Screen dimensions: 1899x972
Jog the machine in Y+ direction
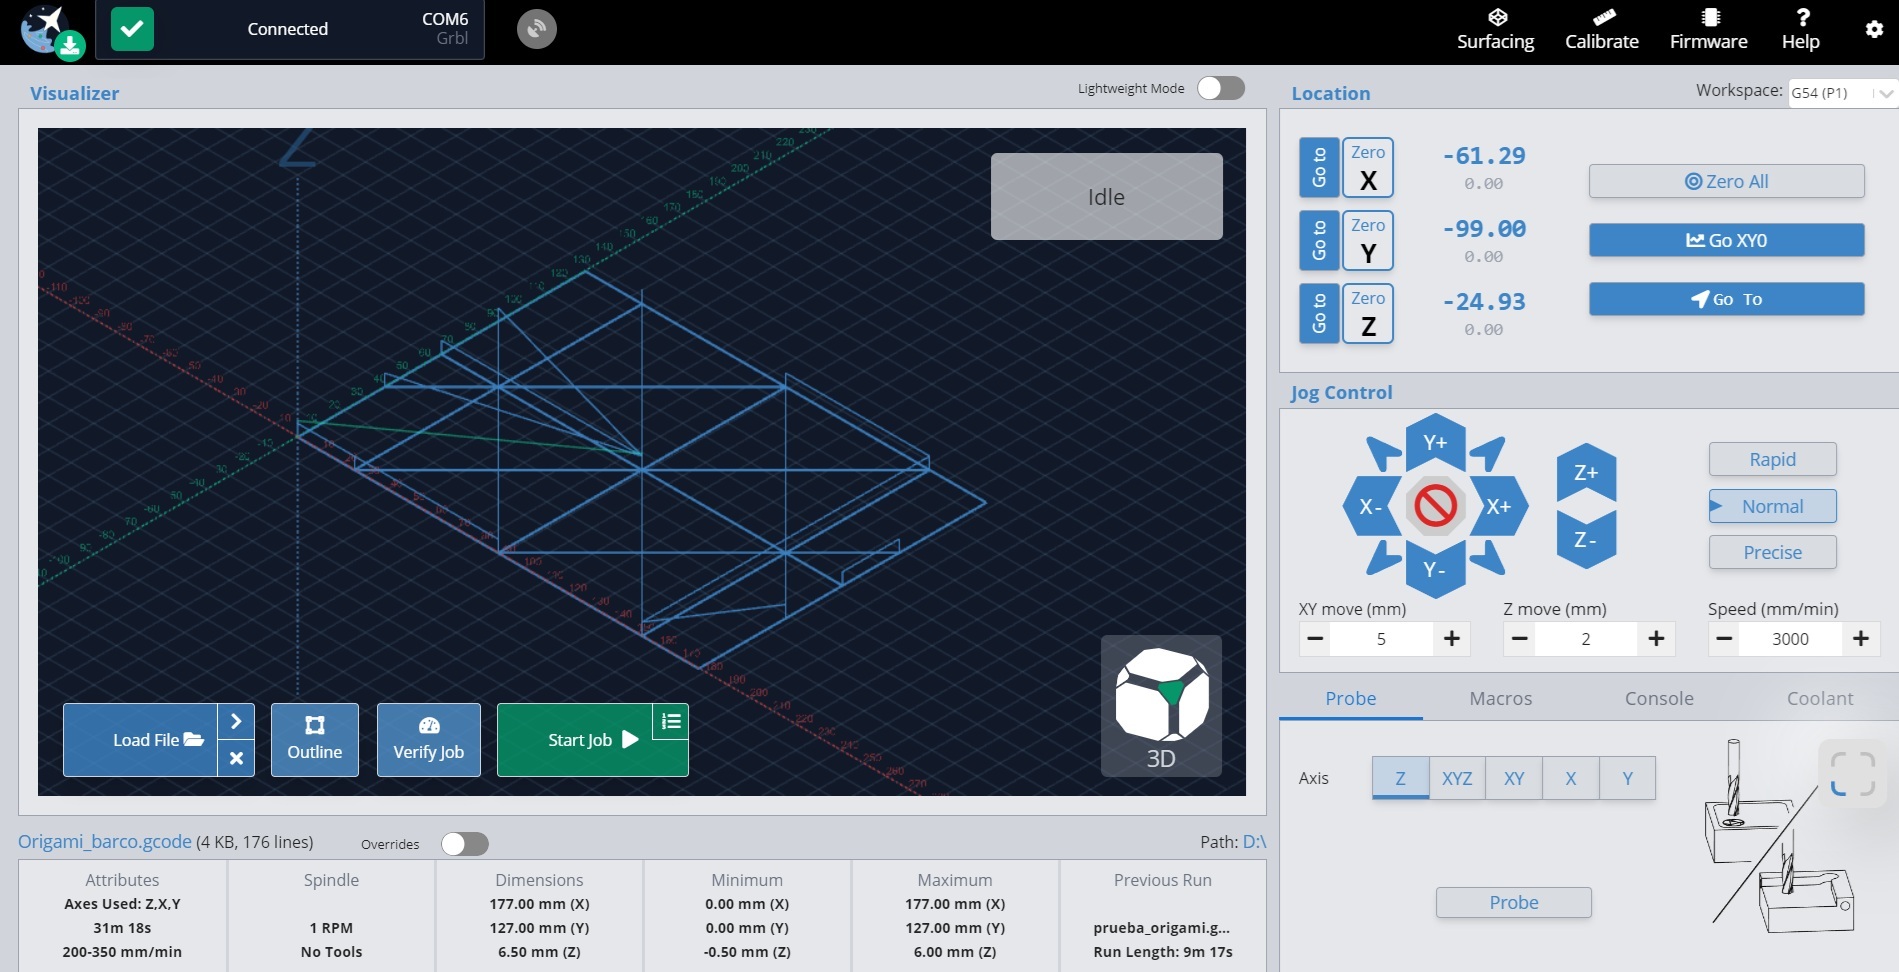pyautogui.click(x=1435, y=443)
